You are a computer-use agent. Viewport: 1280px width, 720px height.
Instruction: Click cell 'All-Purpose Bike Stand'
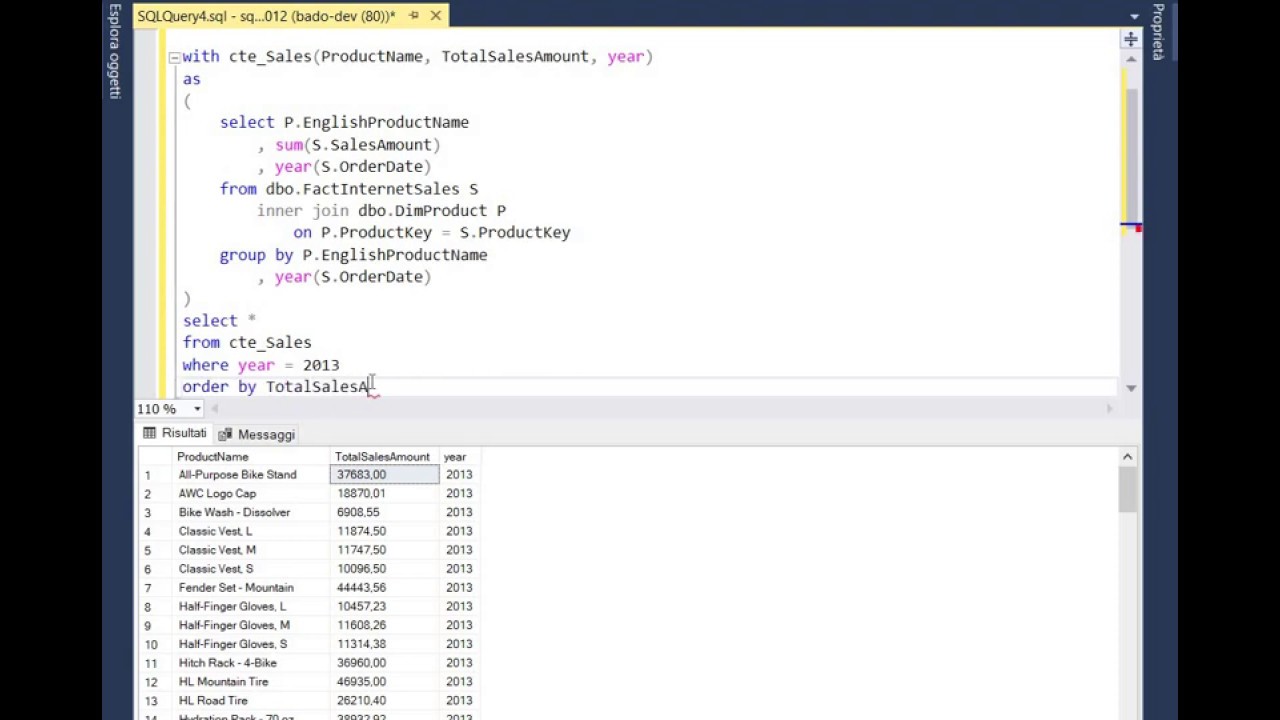point(251,475)
